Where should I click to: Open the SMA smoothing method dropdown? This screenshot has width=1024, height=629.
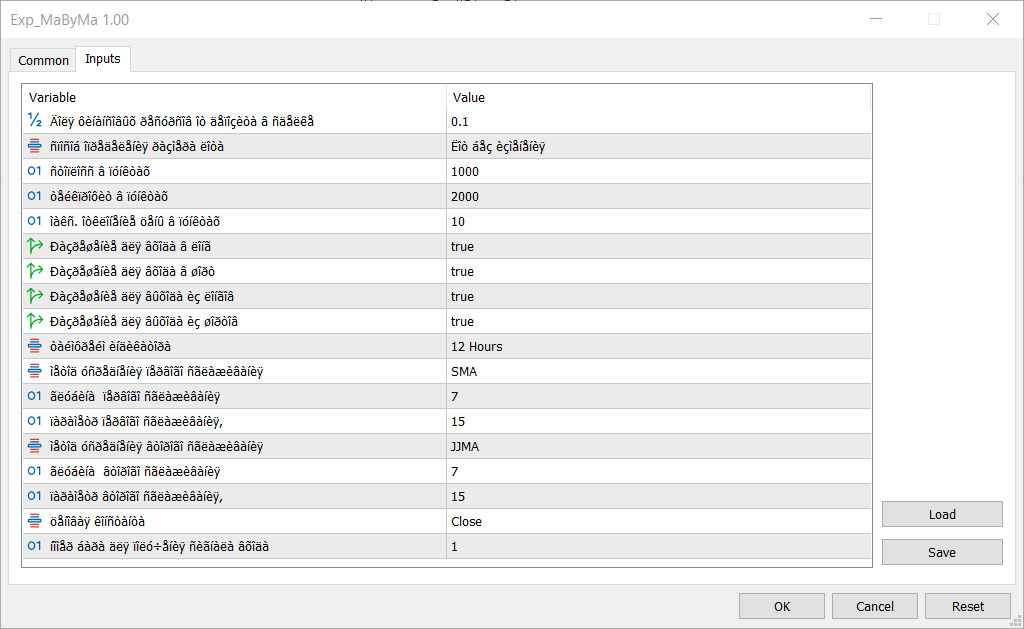click(658, 371)
